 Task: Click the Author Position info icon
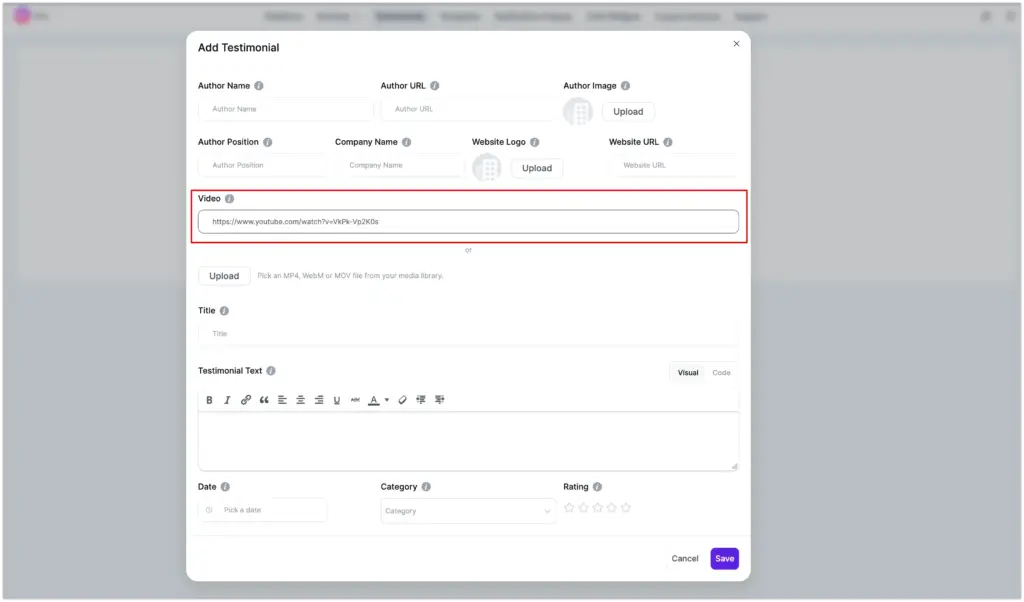tap(268, 142)
